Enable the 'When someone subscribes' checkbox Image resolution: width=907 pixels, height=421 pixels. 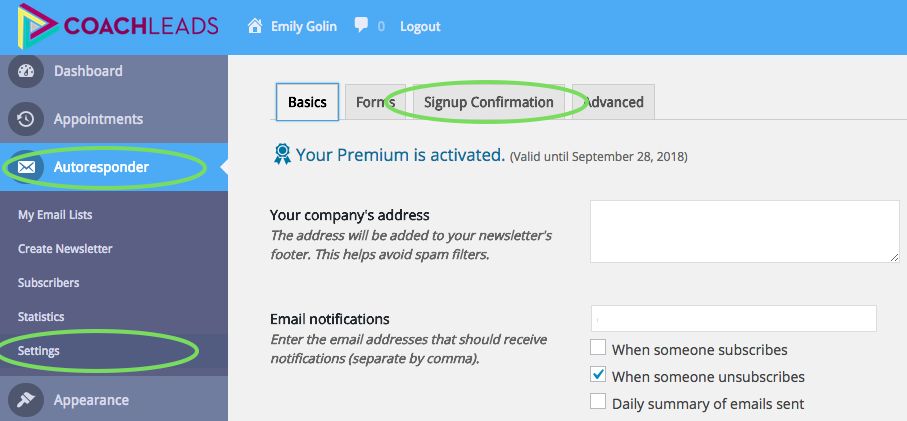click(598, 348)
